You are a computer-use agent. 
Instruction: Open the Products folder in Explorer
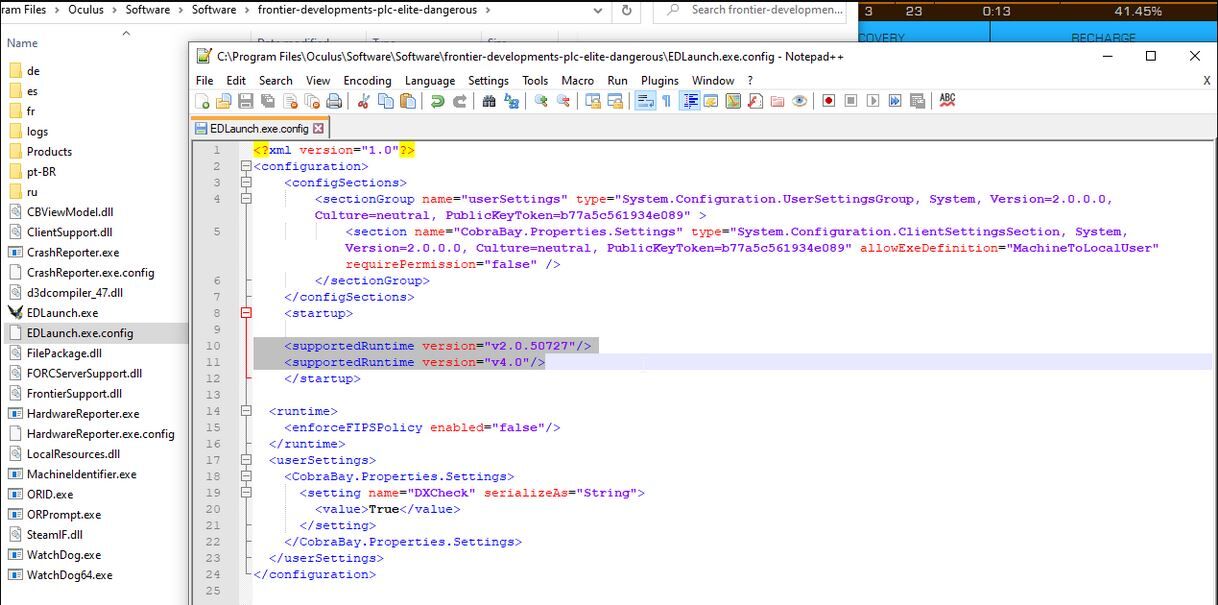click(49, 152)
